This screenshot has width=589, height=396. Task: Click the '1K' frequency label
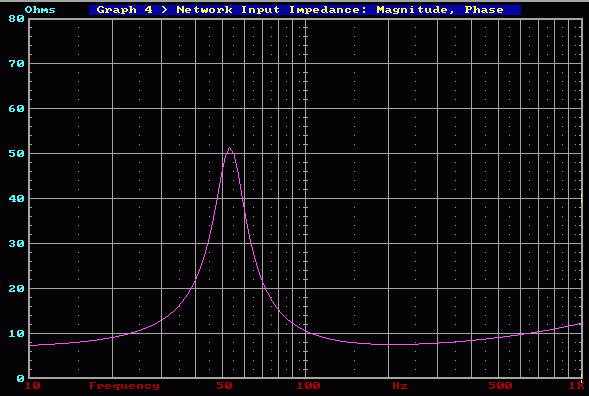577,386
